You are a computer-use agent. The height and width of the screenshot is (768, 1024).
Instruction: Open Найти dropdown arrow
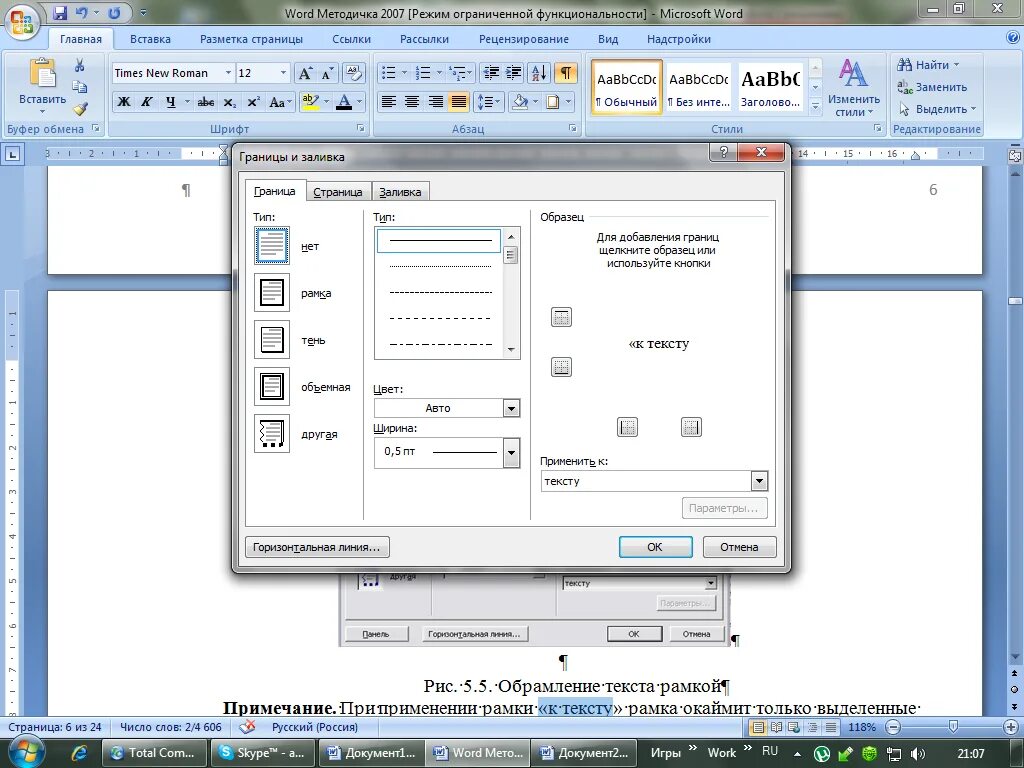click(956, 65)
